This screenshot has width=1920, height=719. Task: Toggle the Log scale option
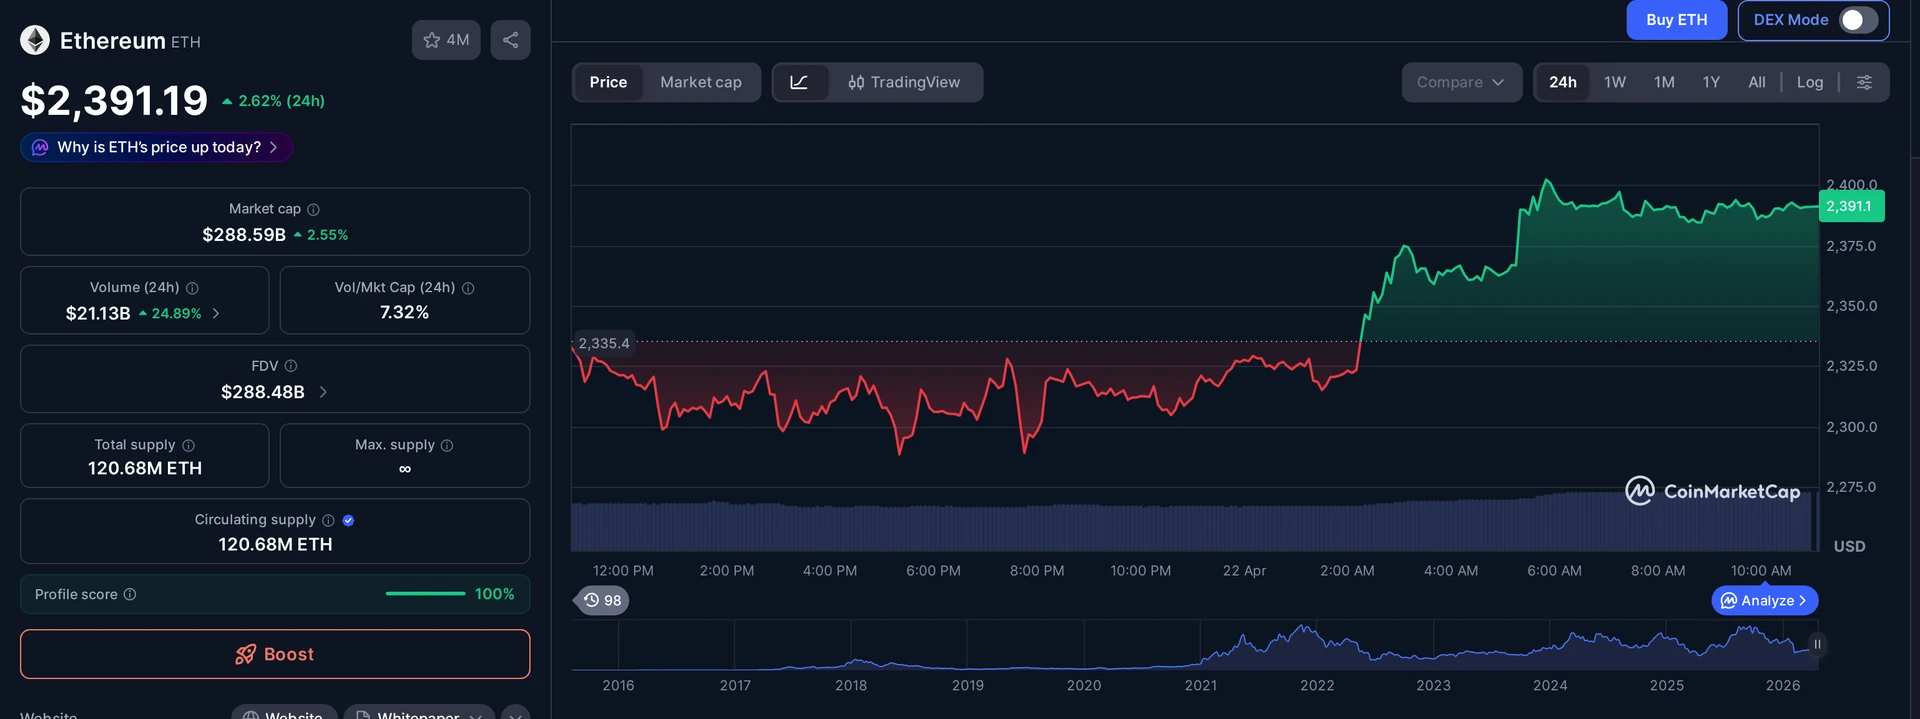(1810, 82)
